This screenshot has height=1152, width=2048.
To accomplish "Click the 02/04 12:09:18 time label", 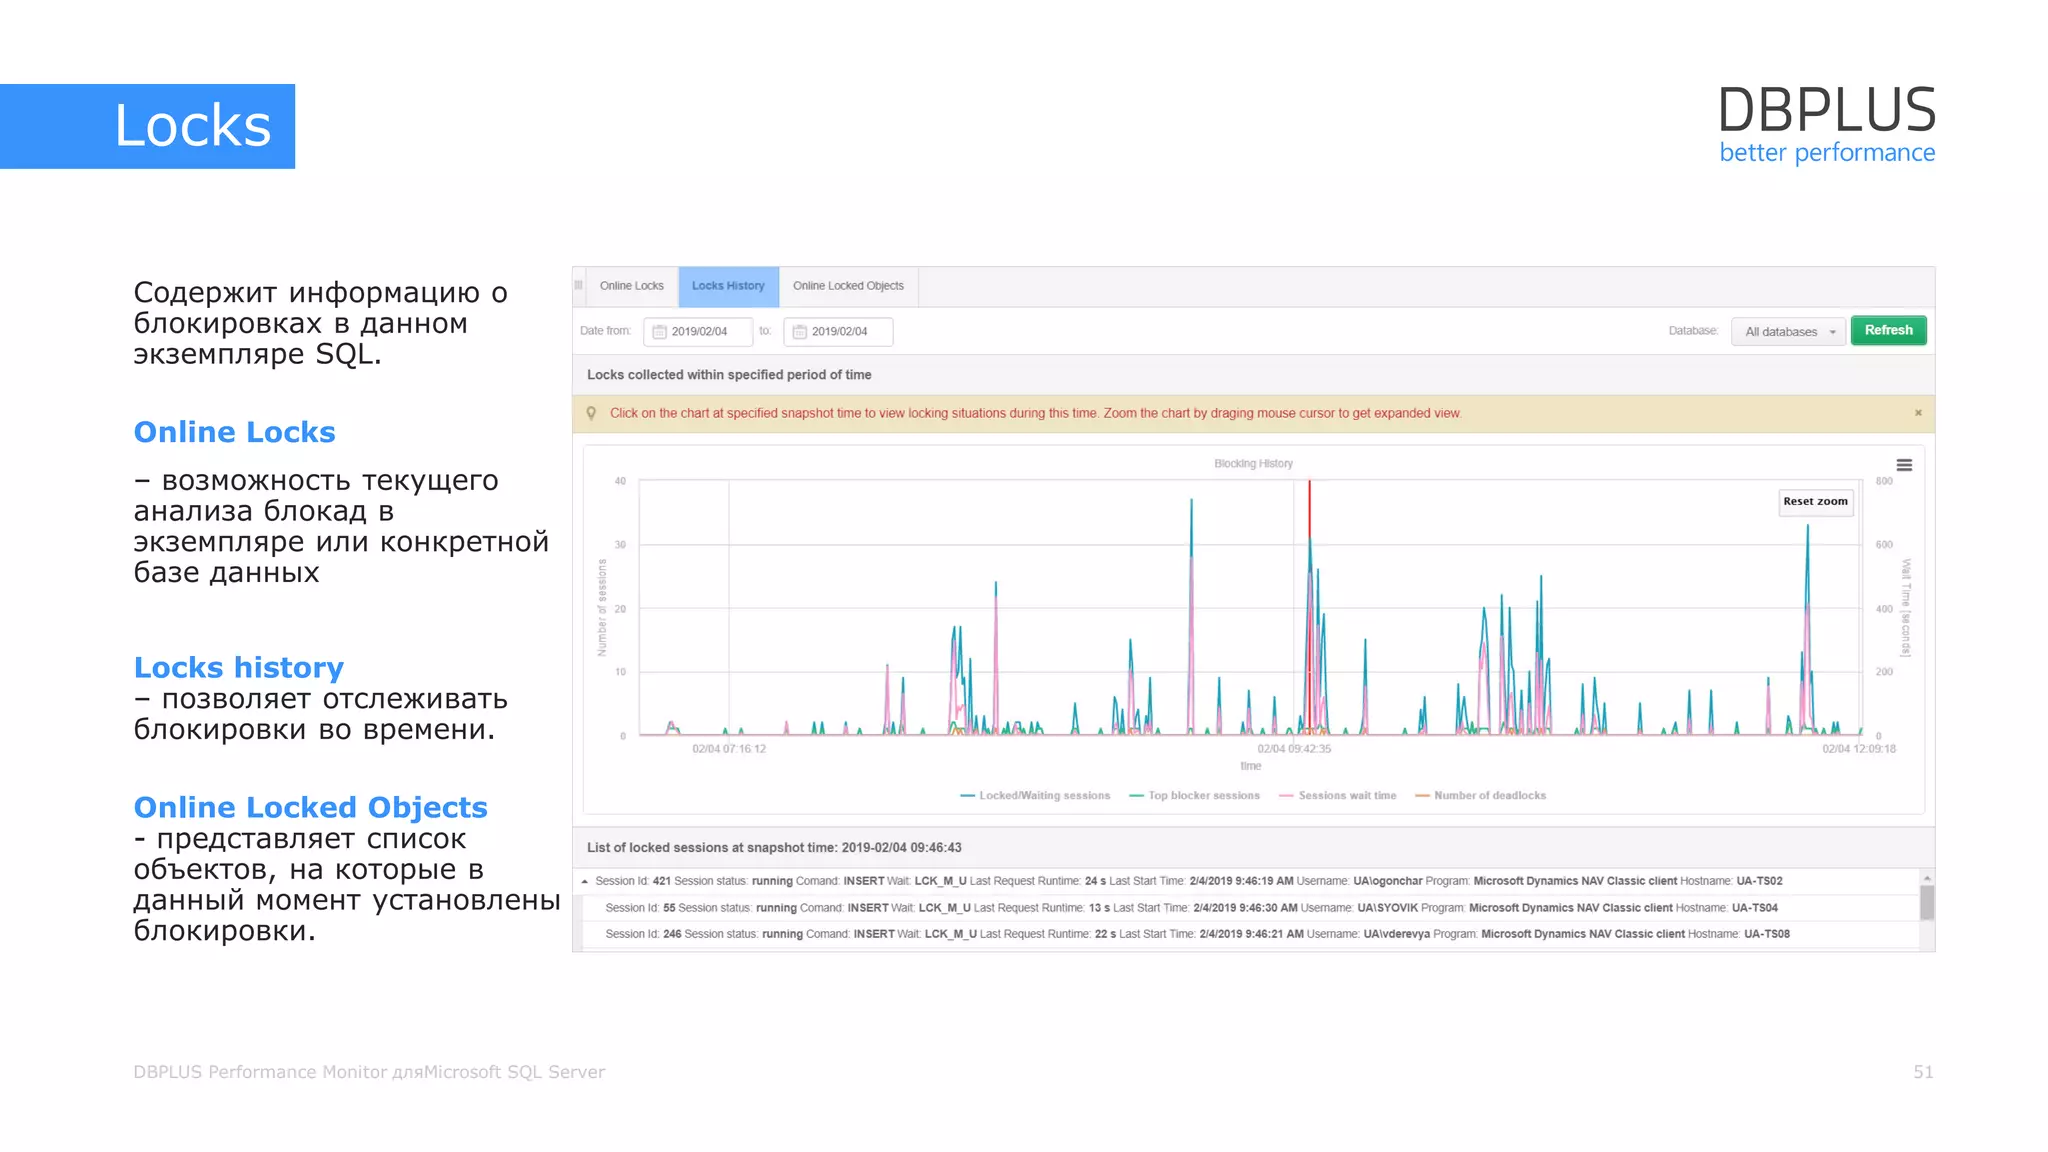I will [x=1858, y=749].
